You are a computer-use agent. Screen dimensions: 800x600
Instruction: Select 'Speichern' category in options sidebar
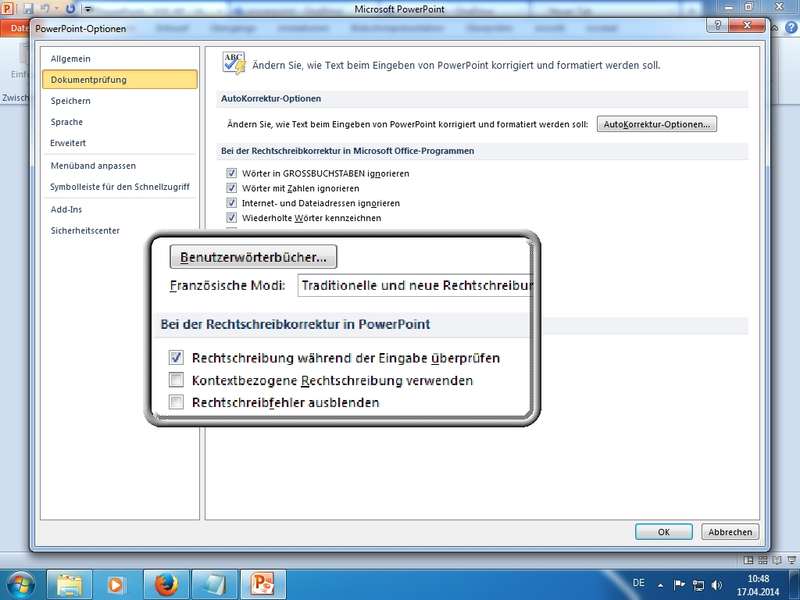coord(71,100)
